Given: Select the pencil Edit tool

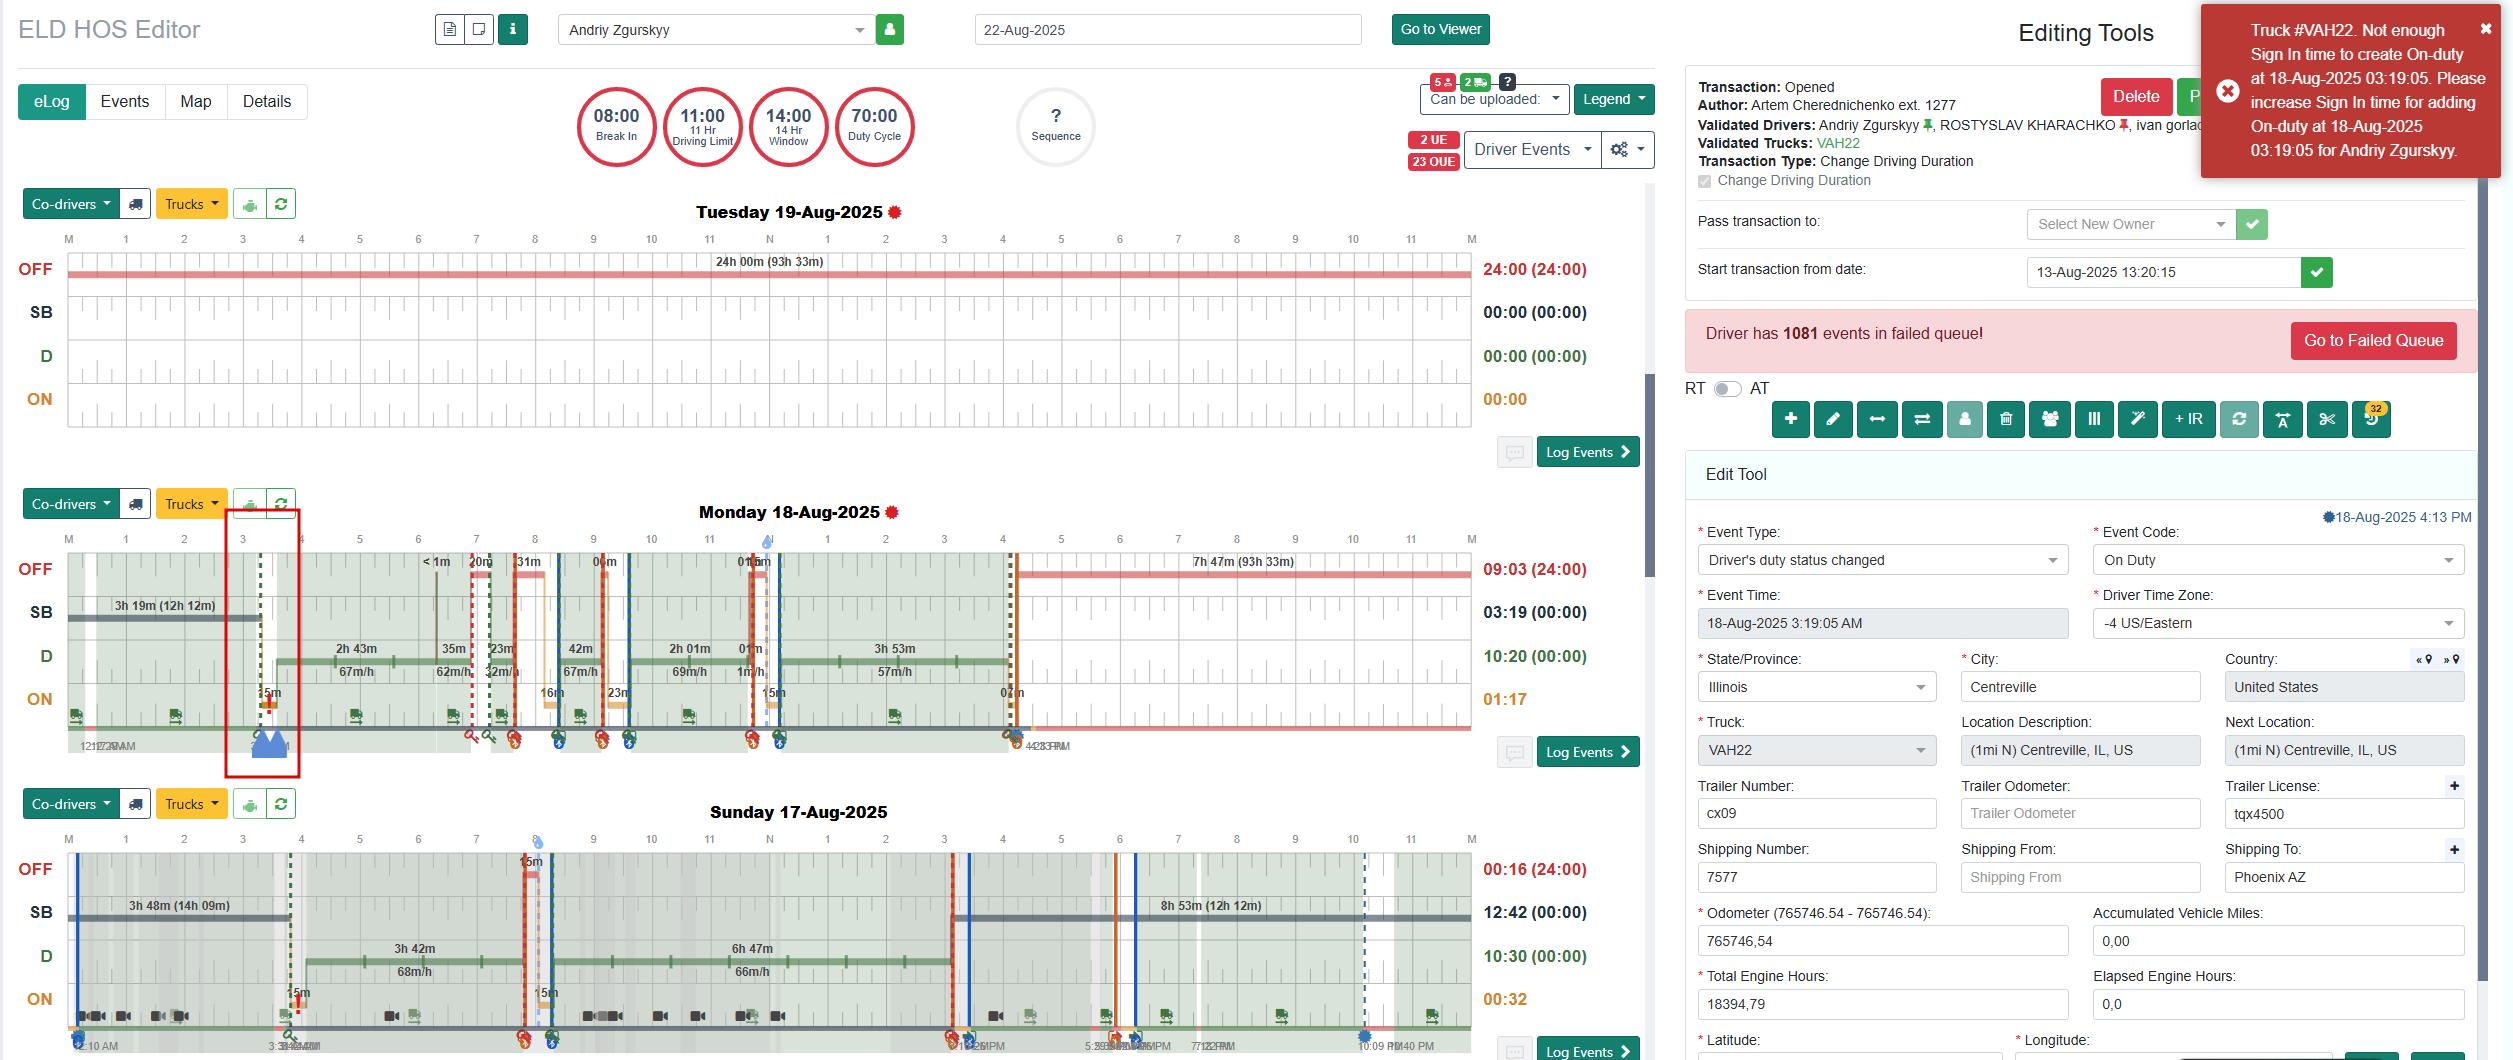Looking at the screenshot, I should 1833,419.
